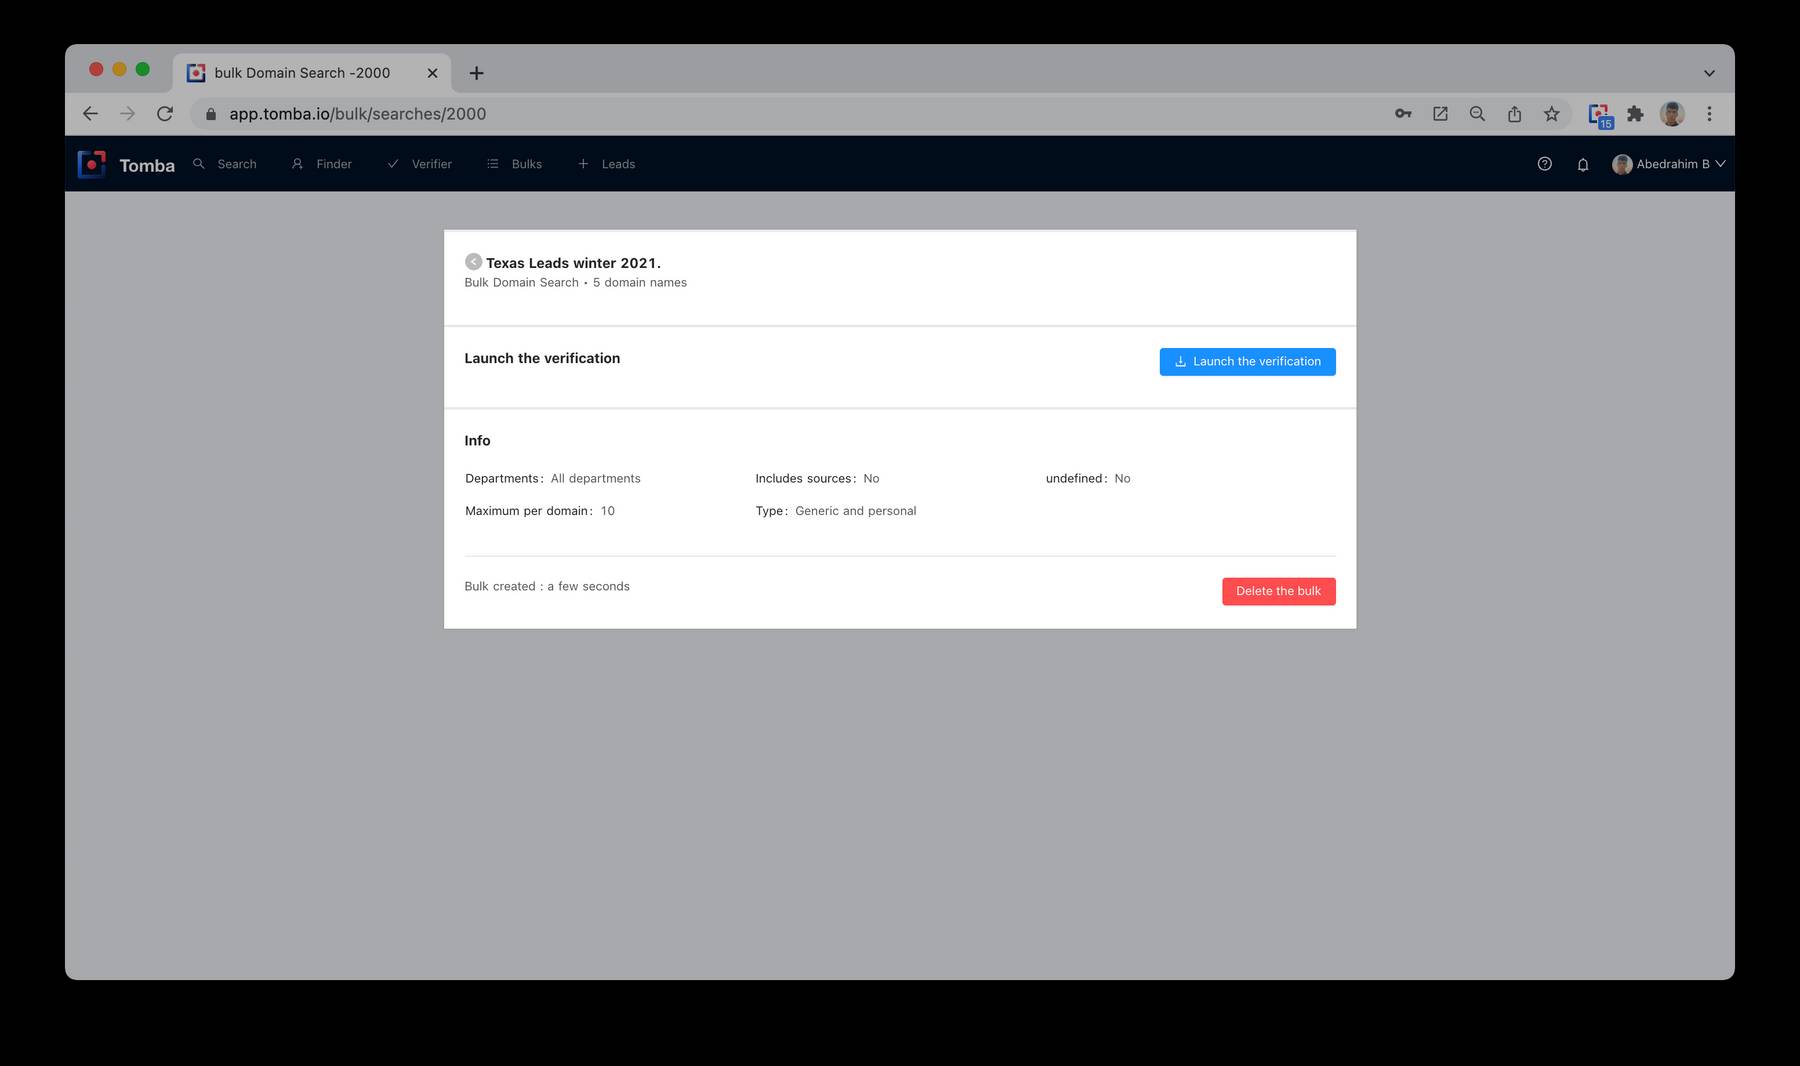Click the 'Includes sources' label
Viewport: 1800px width, 1066px height.
coord(804,479)
